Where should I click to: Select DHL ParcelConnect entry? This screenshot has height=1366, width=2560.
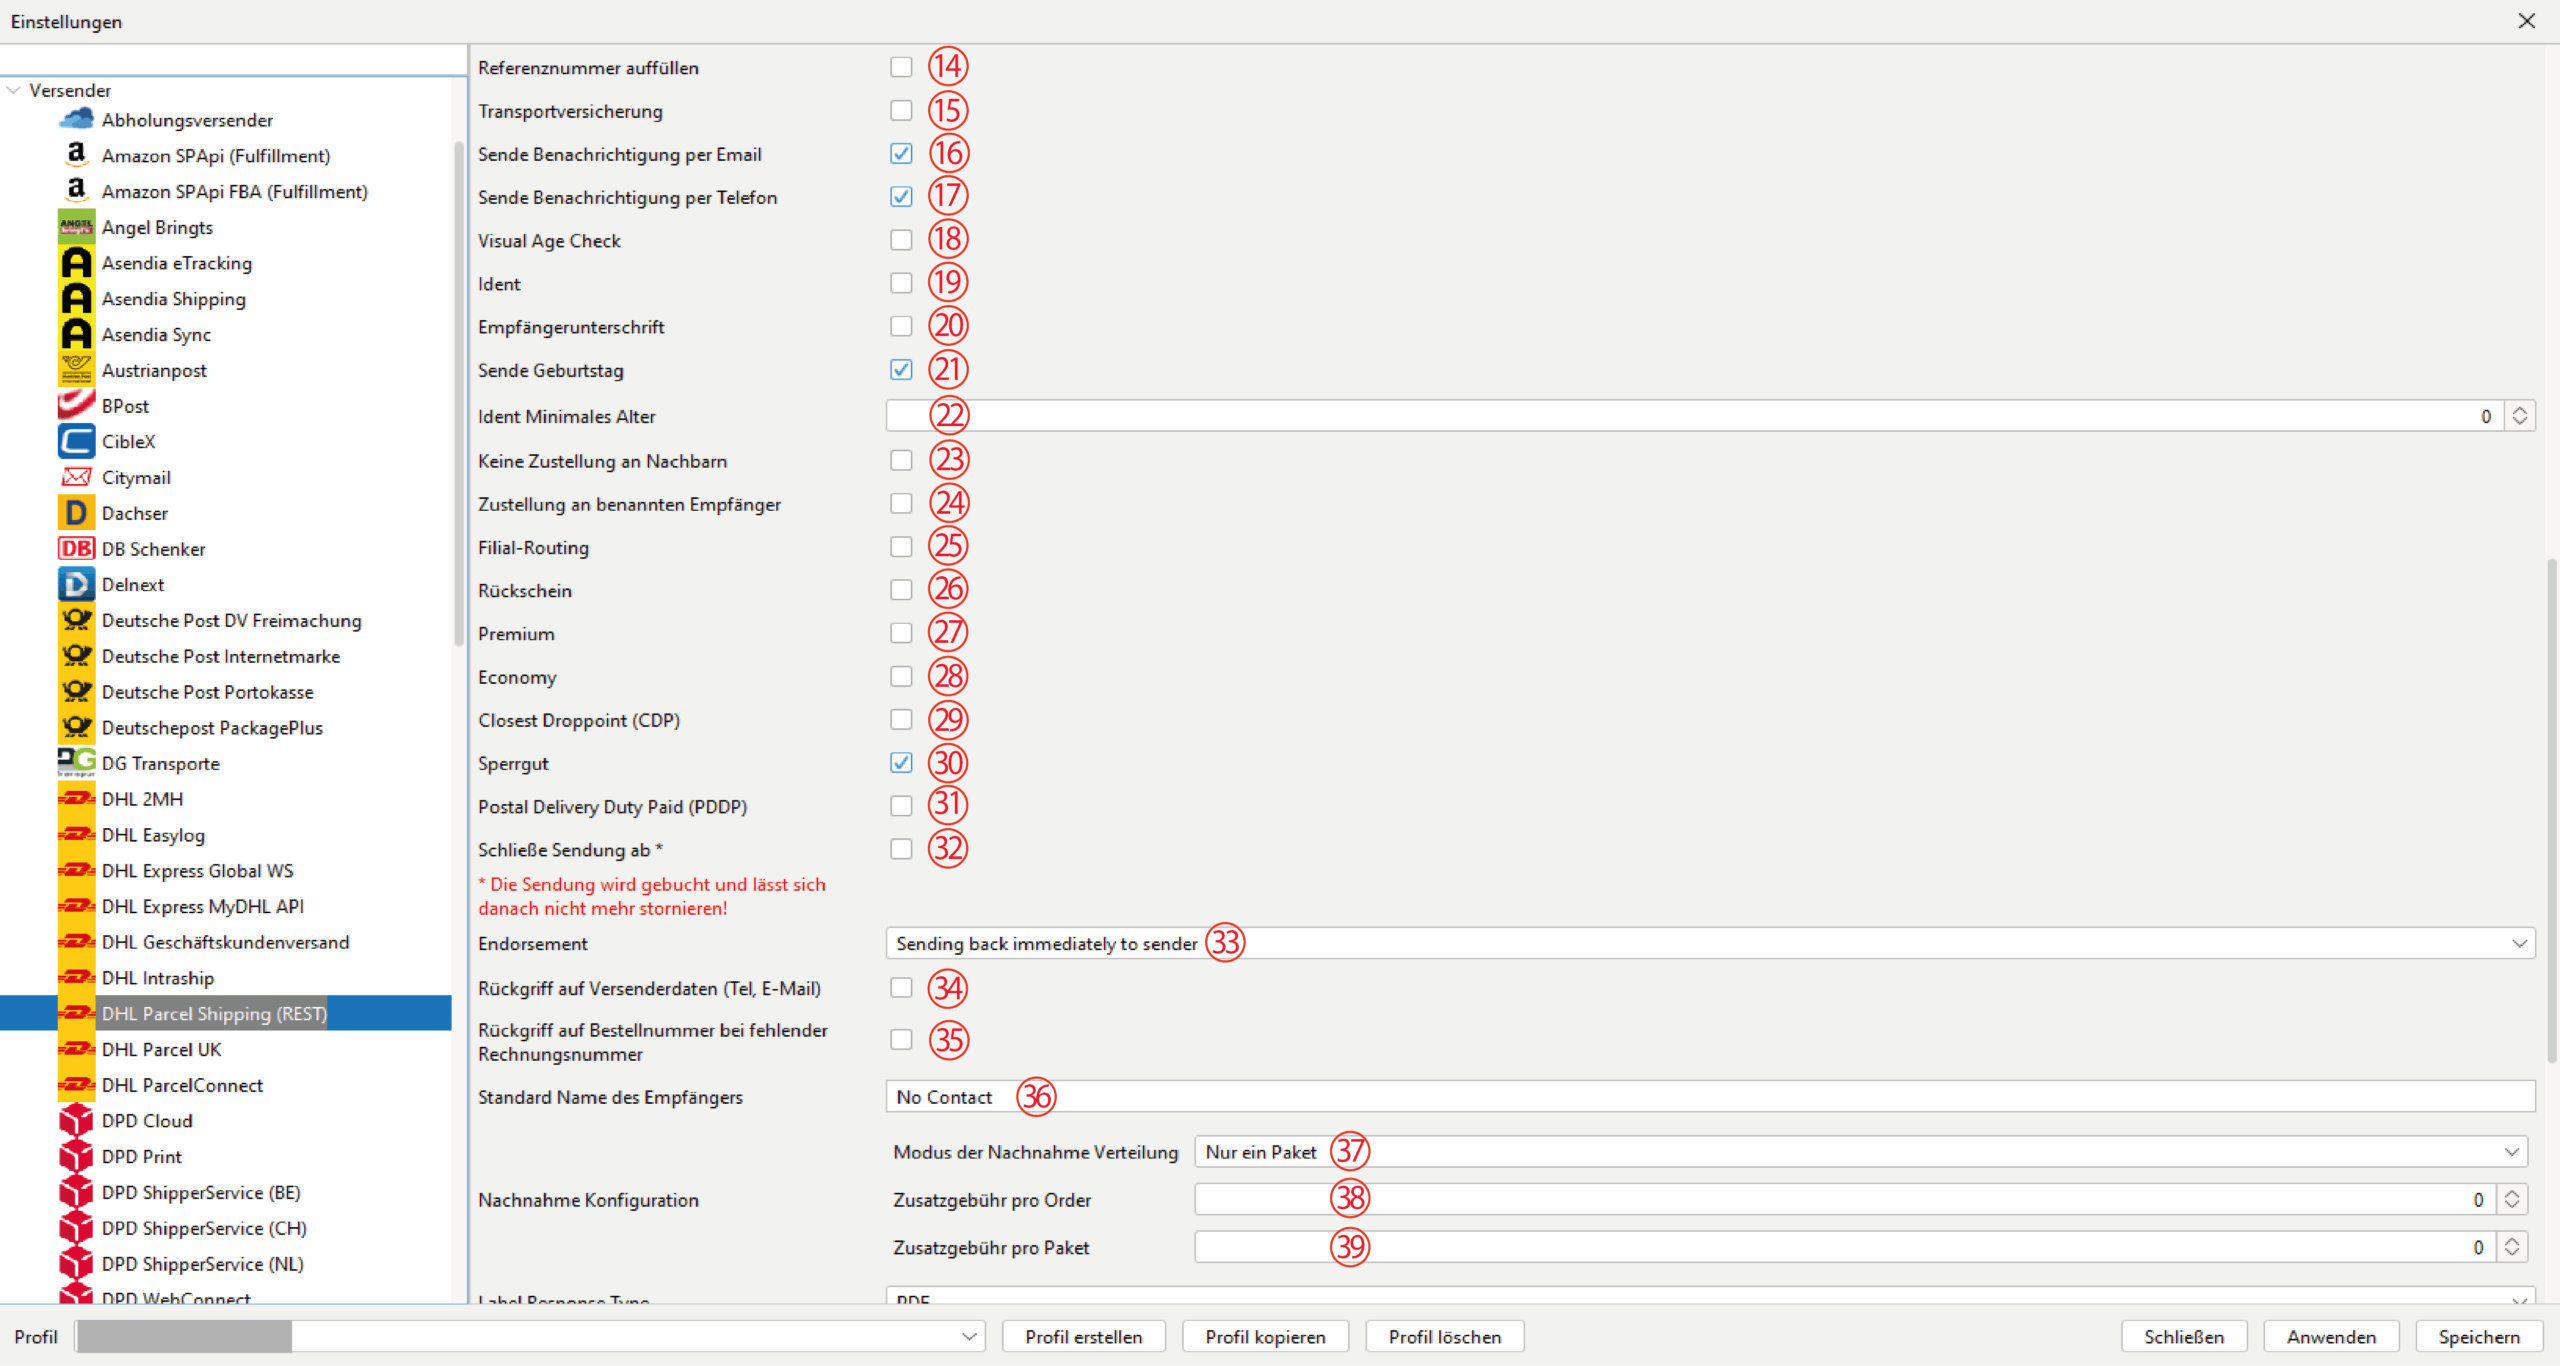pos(182,1085)
